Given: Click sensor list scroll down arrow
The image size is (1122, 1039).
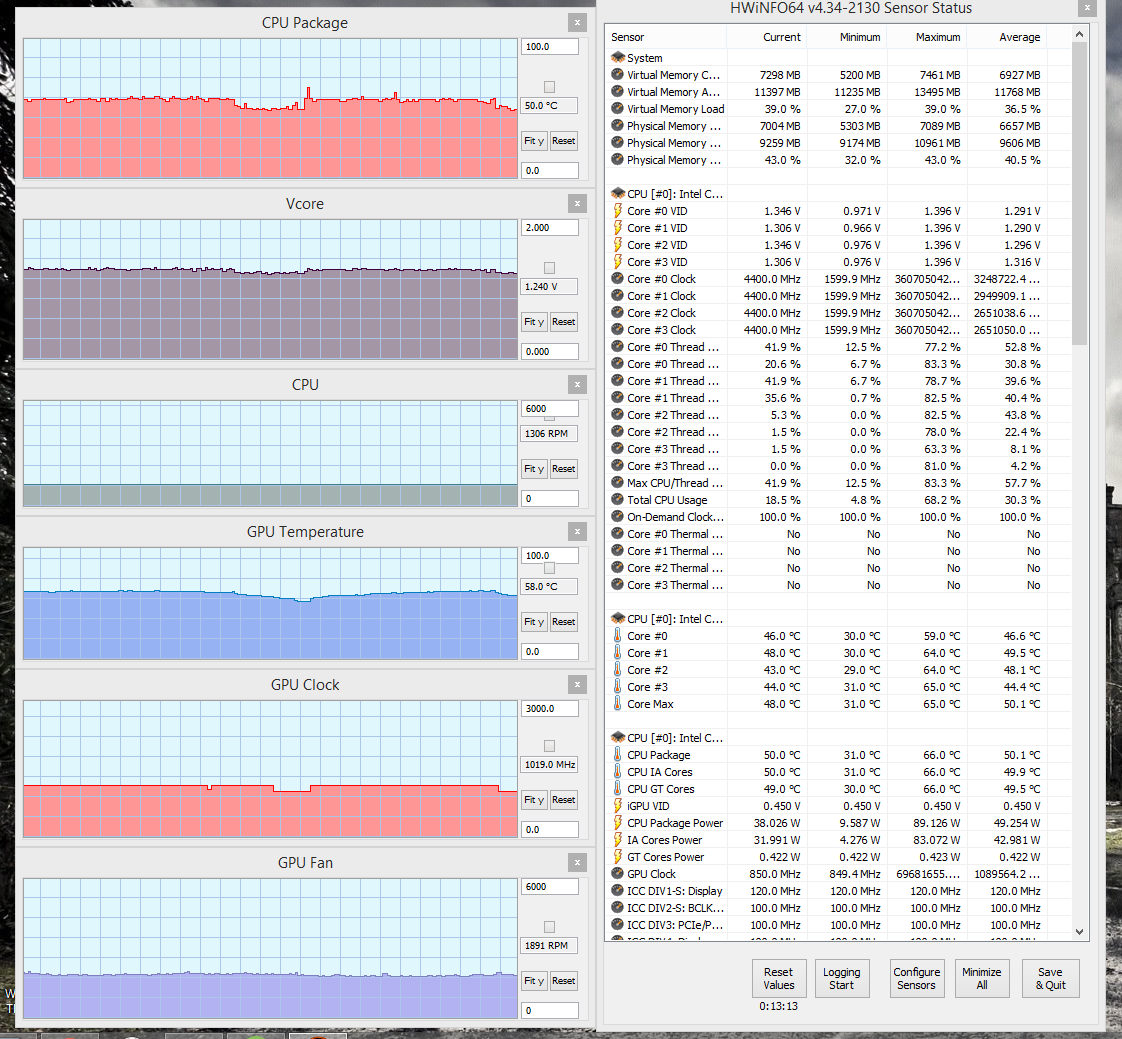Looking at the screenshot, I should point(1079,932).
